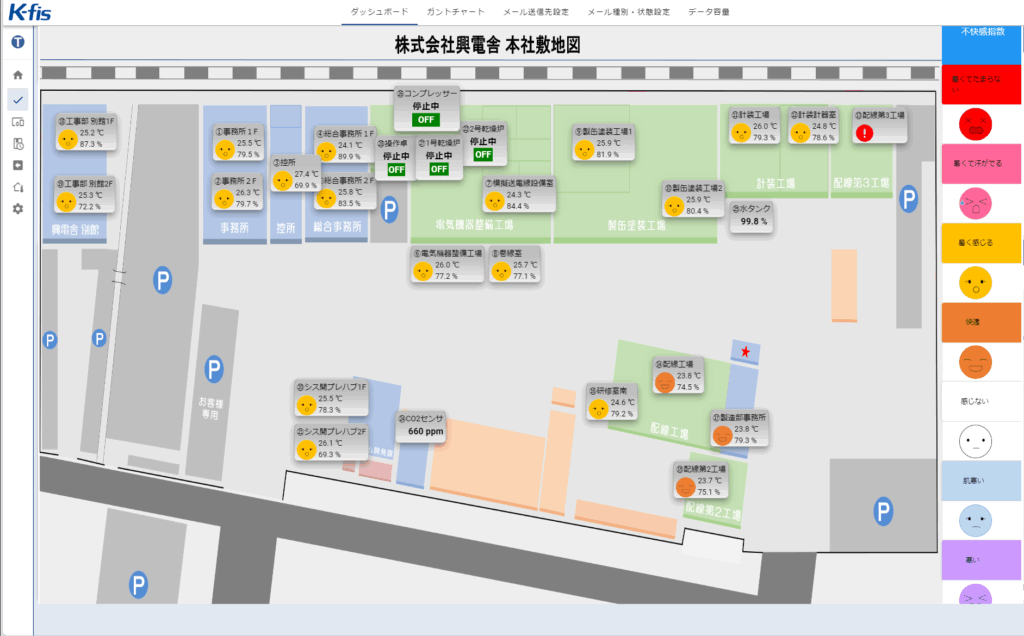The height and width of the screenshot is (636, 1024).
Task: Toggle the 操作卓 OFF indicator
Action: coord(396,170)
